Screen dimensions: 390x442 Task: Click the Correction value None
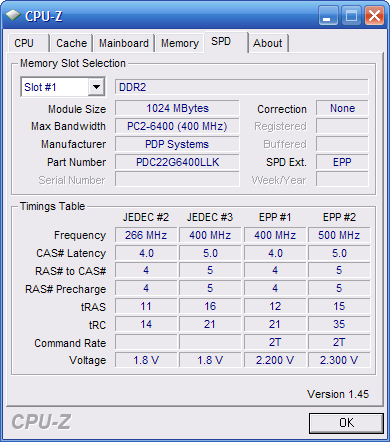342,108
